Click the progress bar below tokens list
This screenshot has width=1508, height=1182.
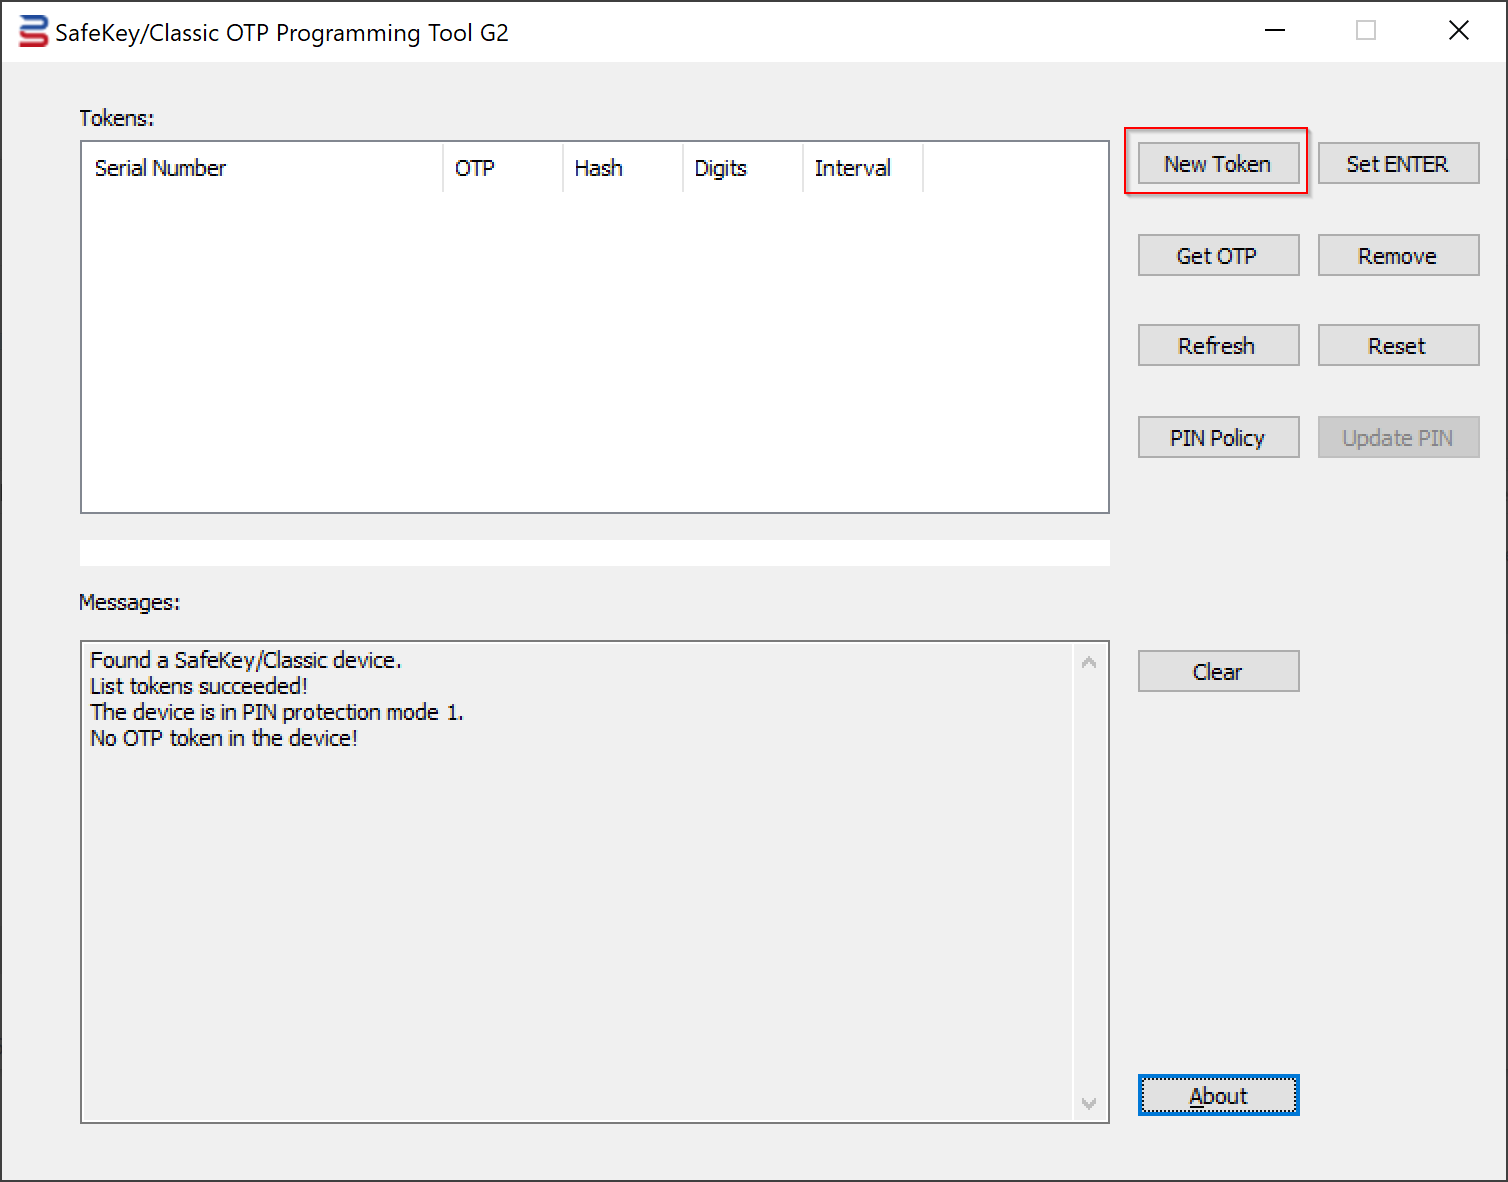(x=594, y=553)
